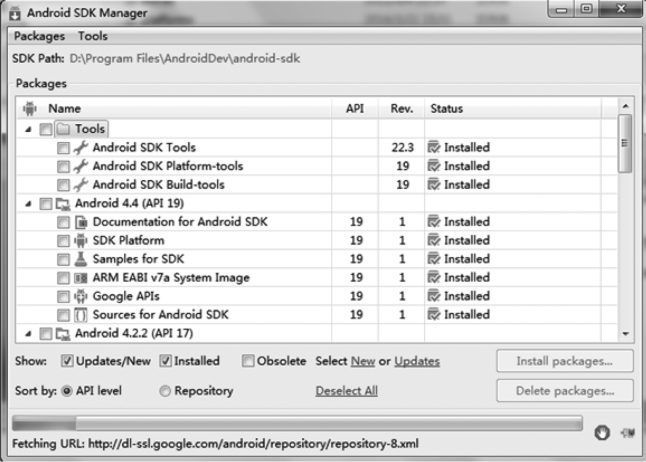
Task: Click the Deselect All link
Action: point(346,391)
